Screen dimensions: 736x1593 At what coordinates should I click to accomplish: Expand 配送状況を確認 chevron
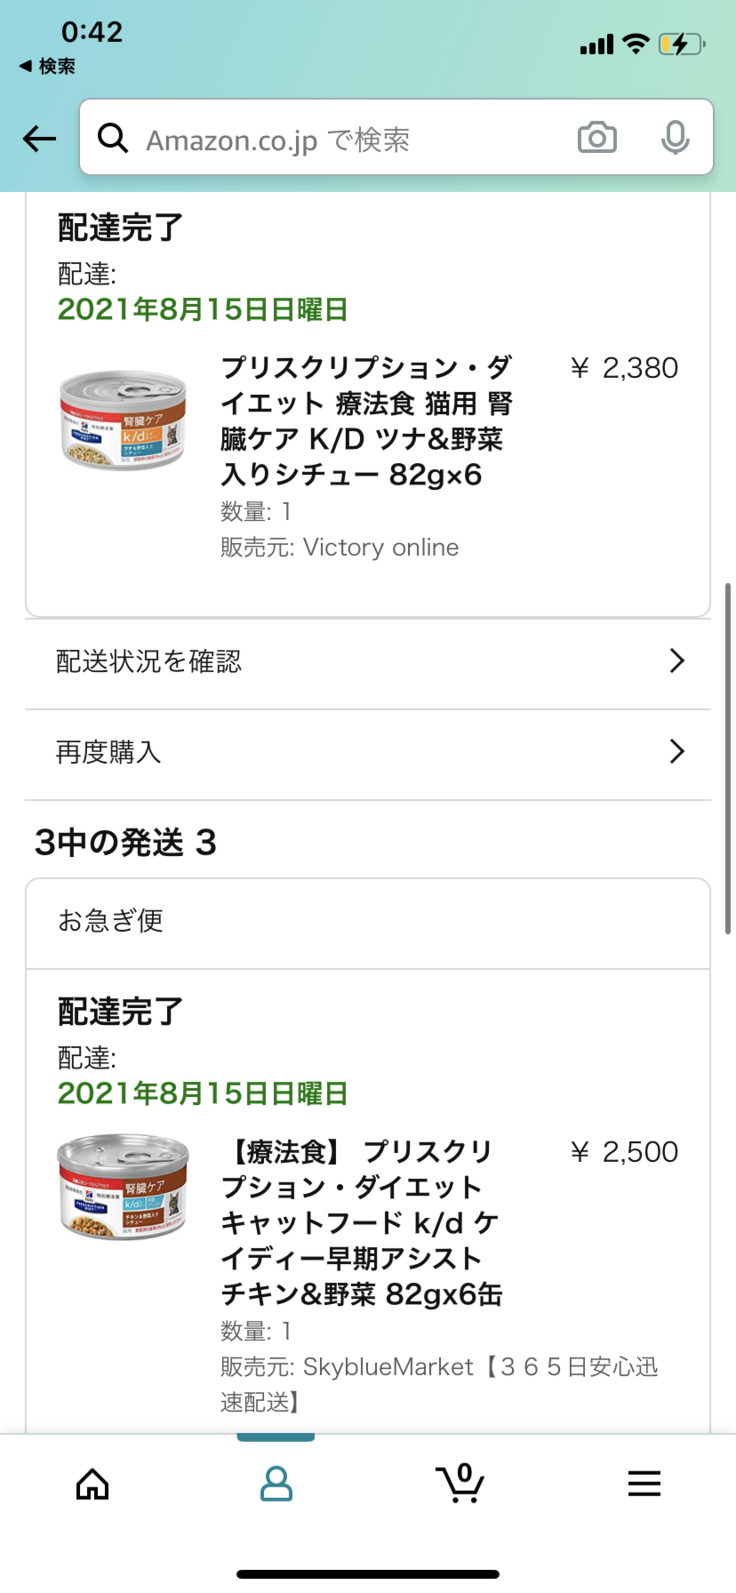[677, 661]
